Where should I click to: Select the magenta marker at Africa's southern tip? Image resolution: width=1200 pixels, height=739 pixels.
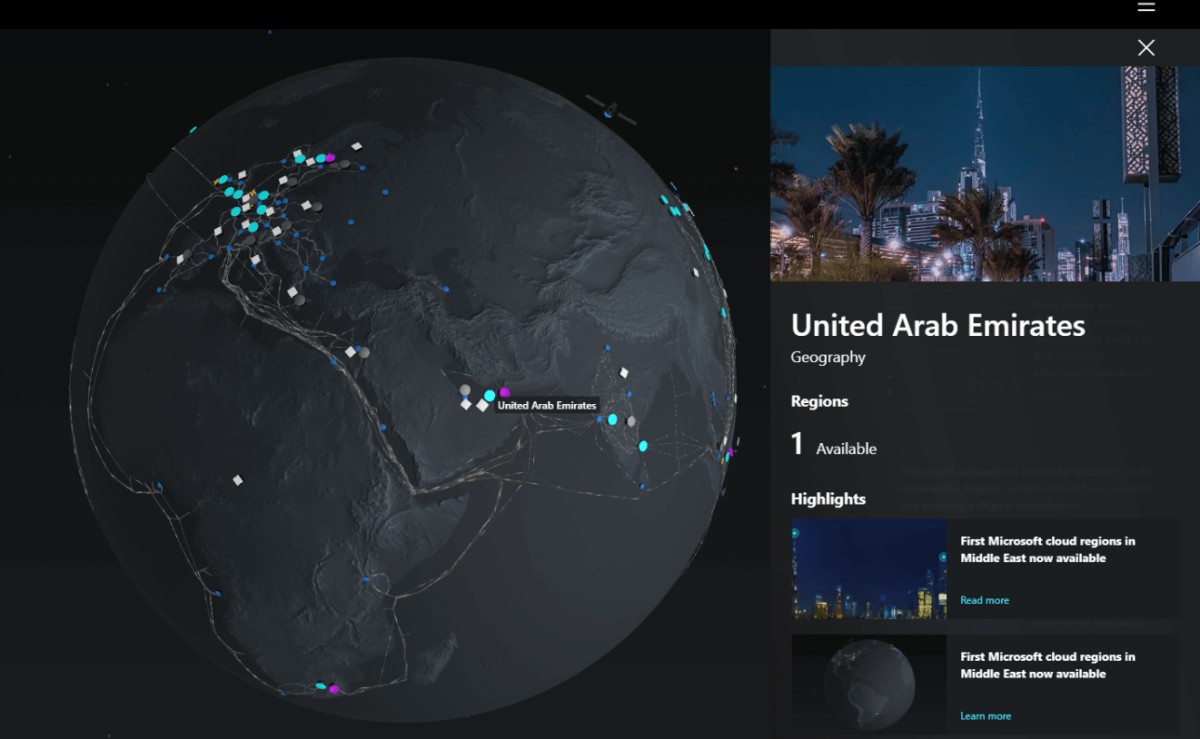click(x=334, y=688)
